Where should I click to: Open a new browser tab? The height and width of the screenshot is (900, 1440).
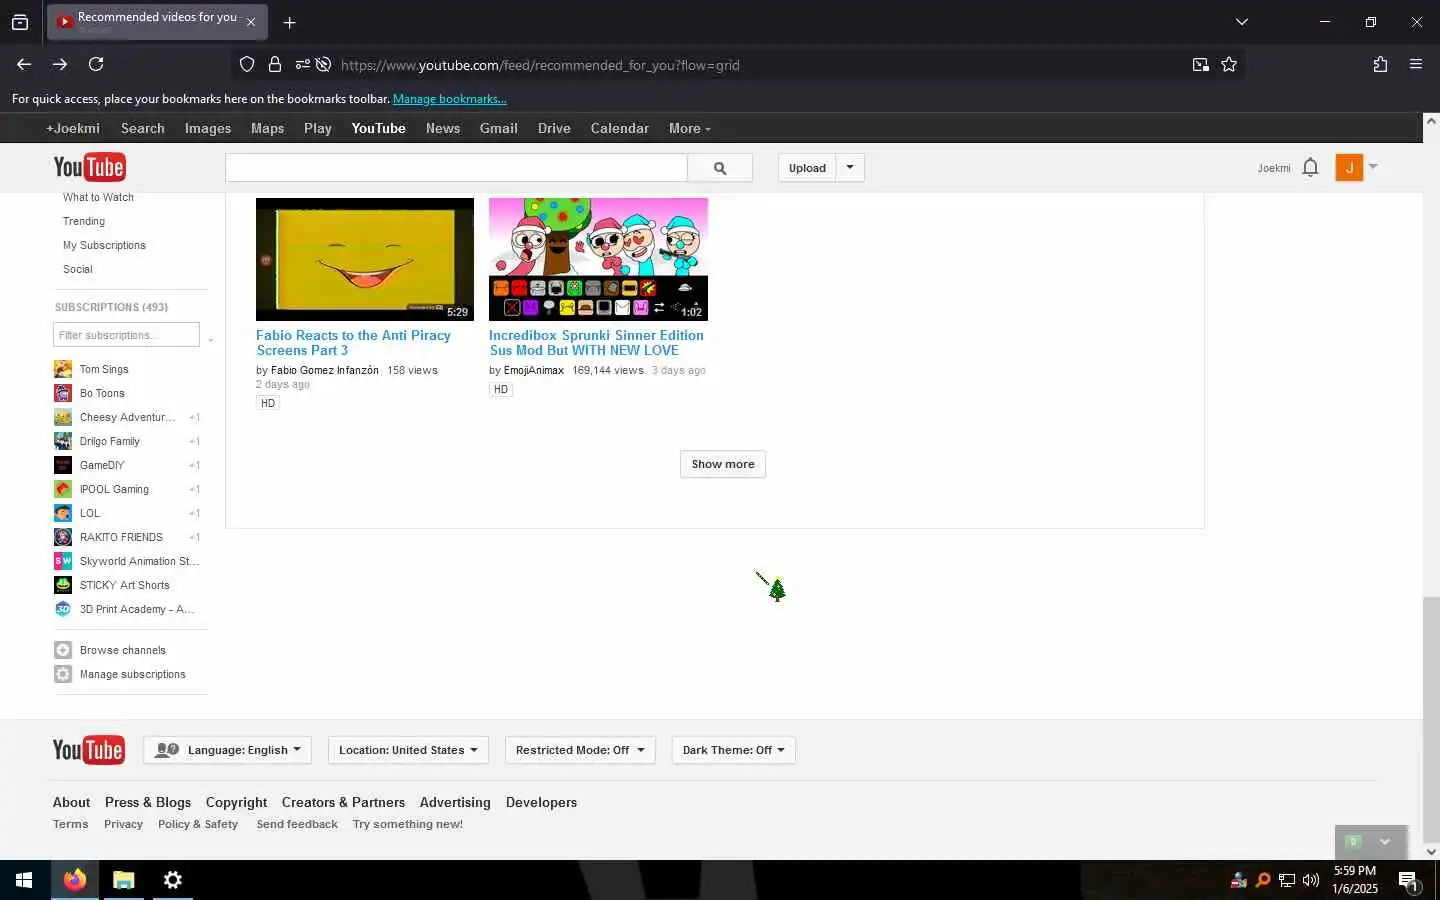[x=289, y=22]
